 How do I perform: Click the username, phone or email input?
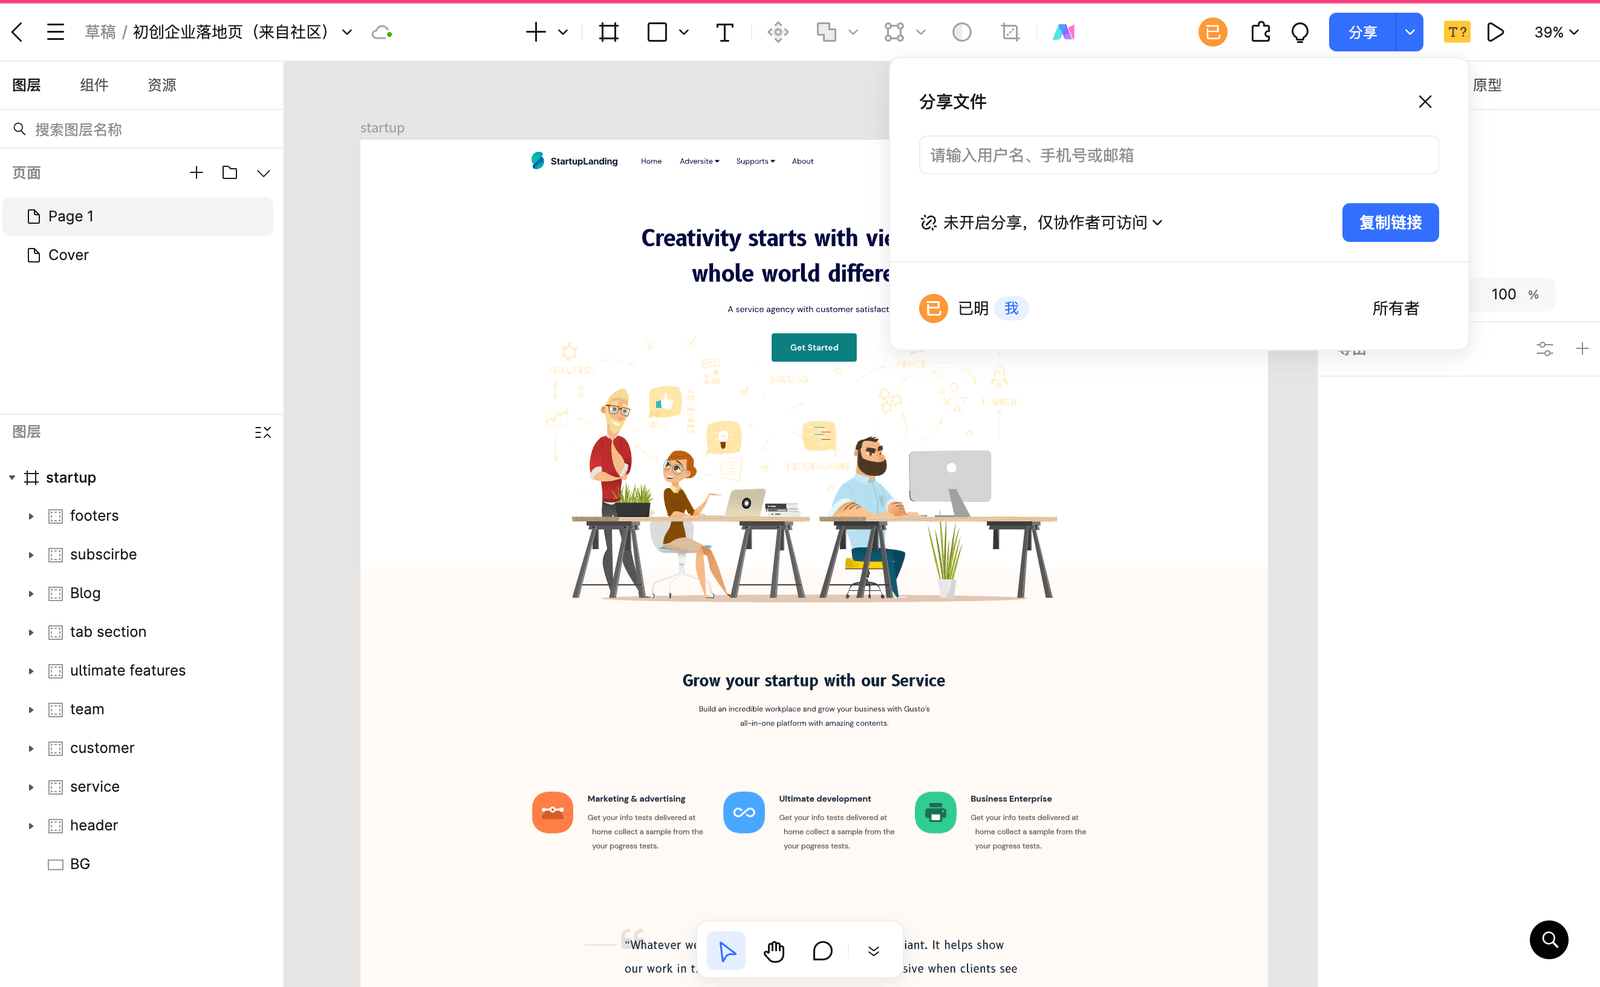point(1178,155)
